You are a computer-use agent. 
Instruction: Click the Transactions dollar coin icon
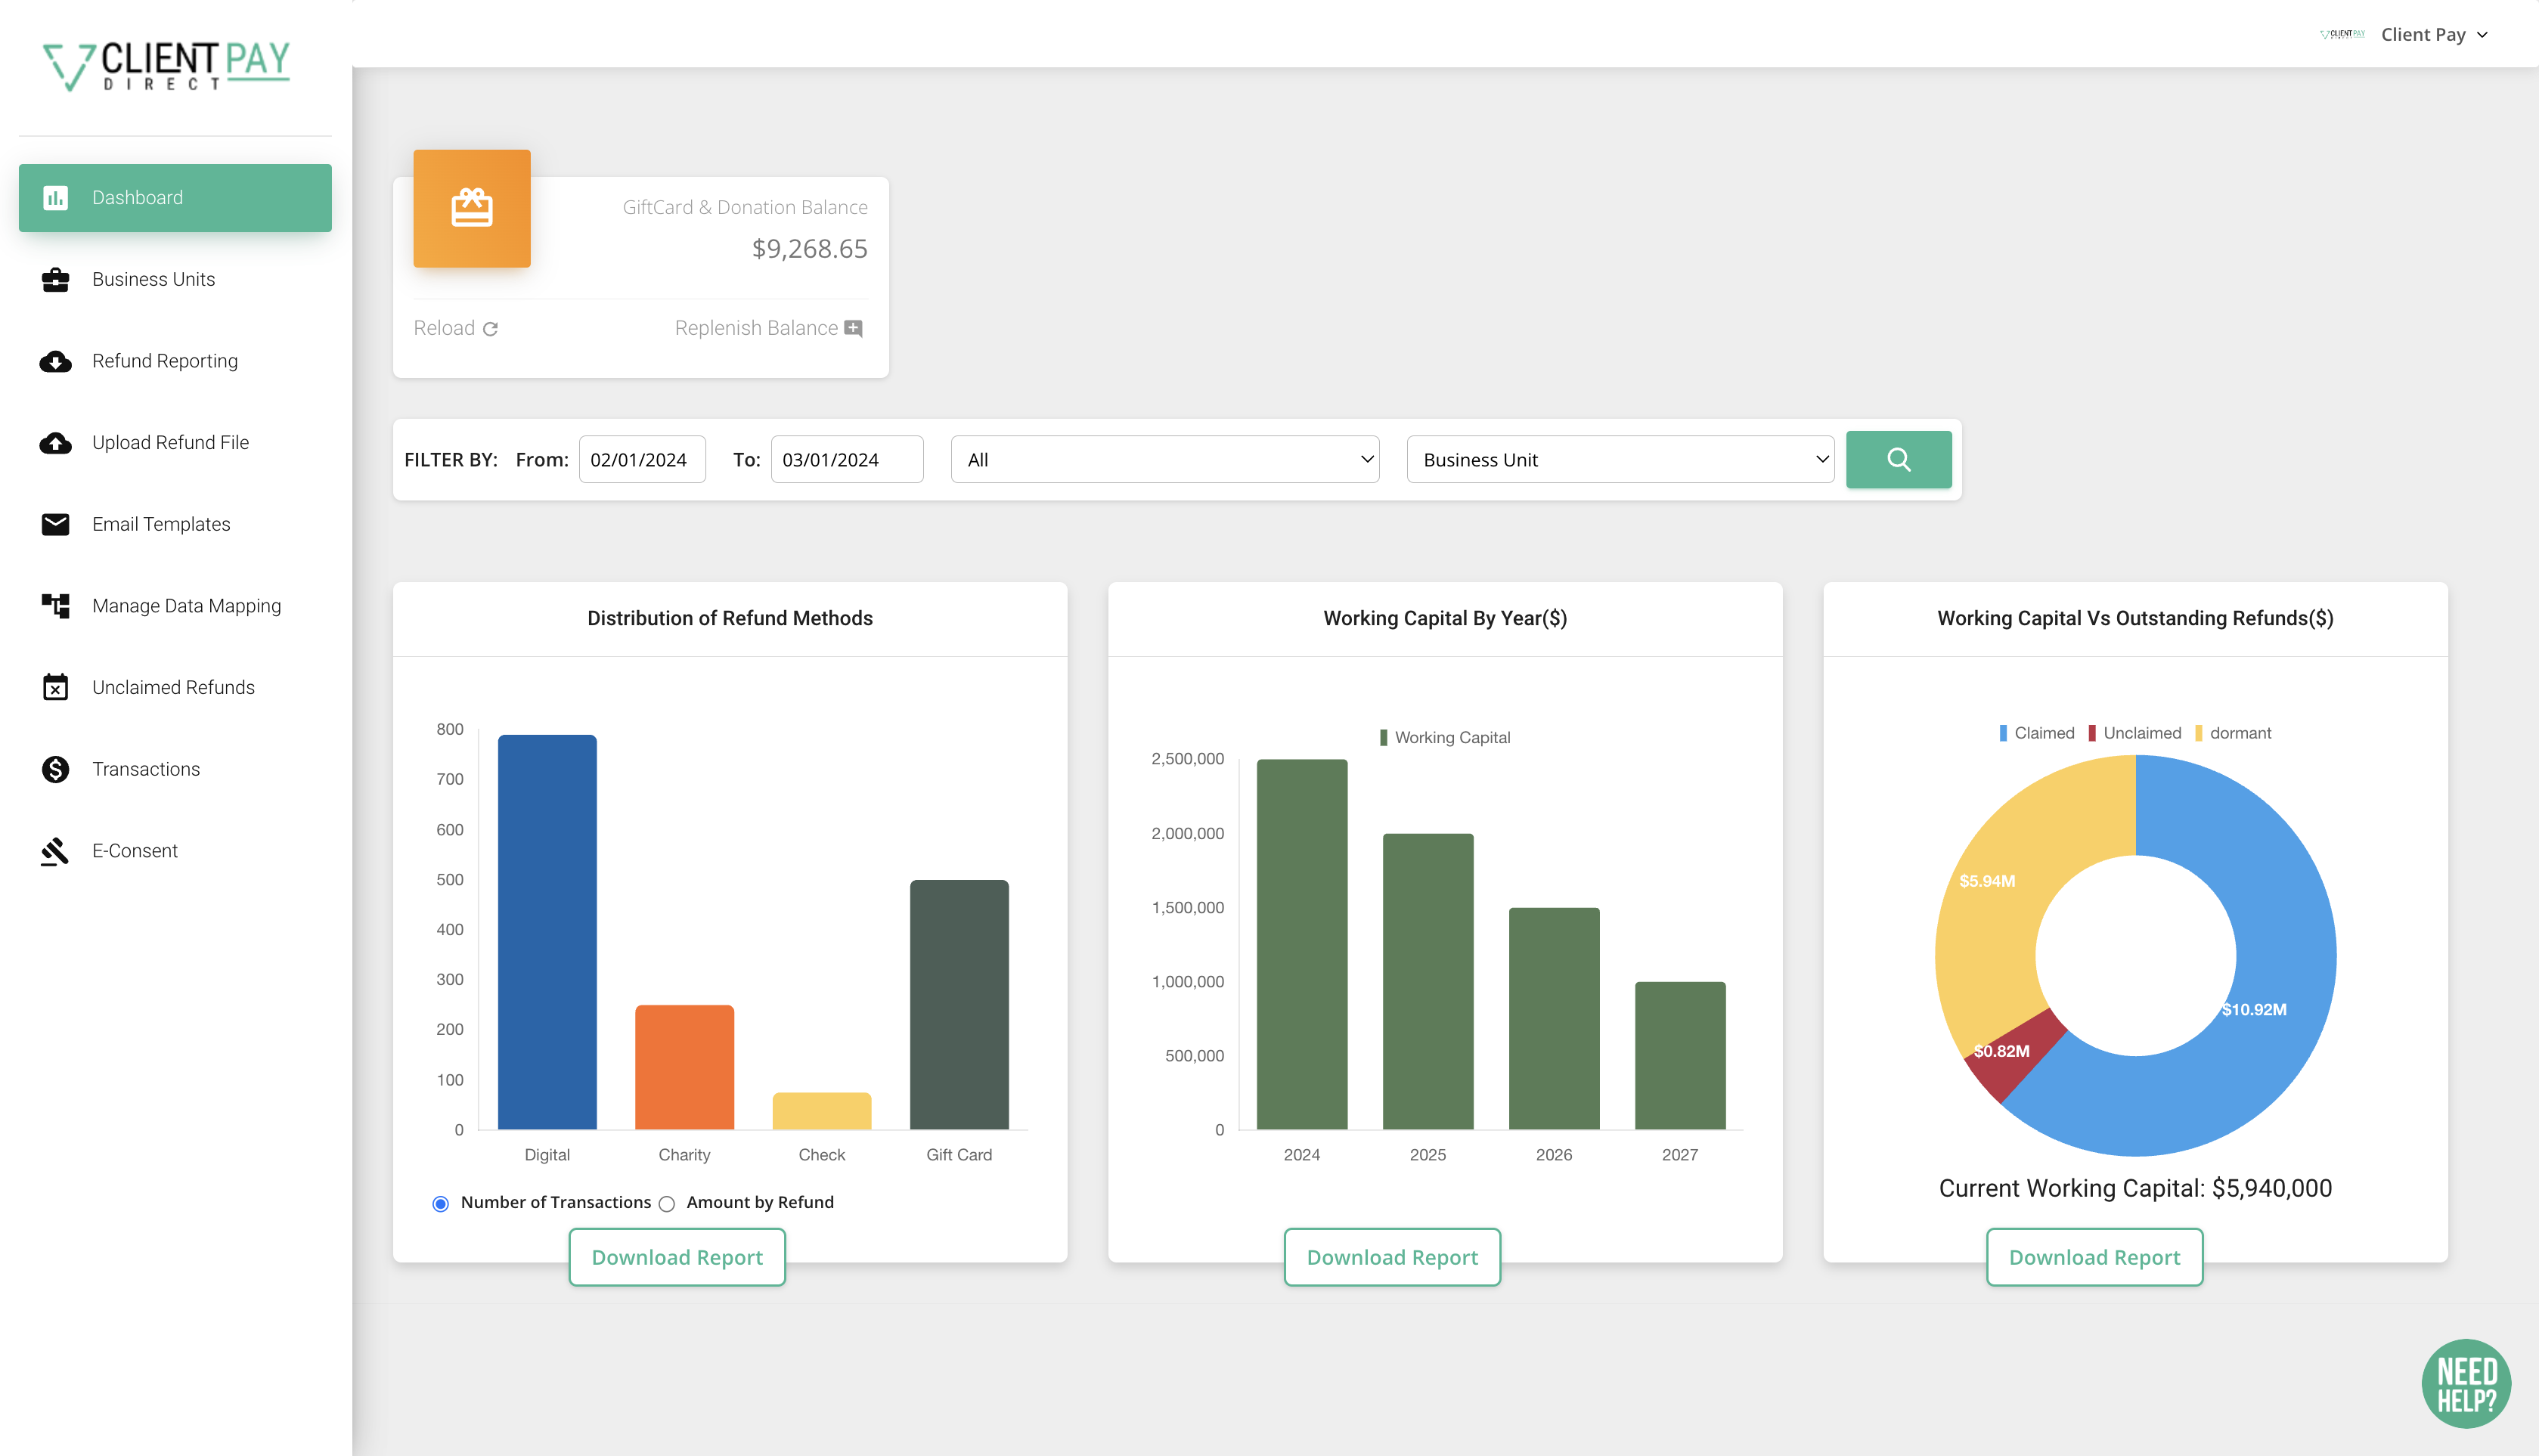point(56,769)
